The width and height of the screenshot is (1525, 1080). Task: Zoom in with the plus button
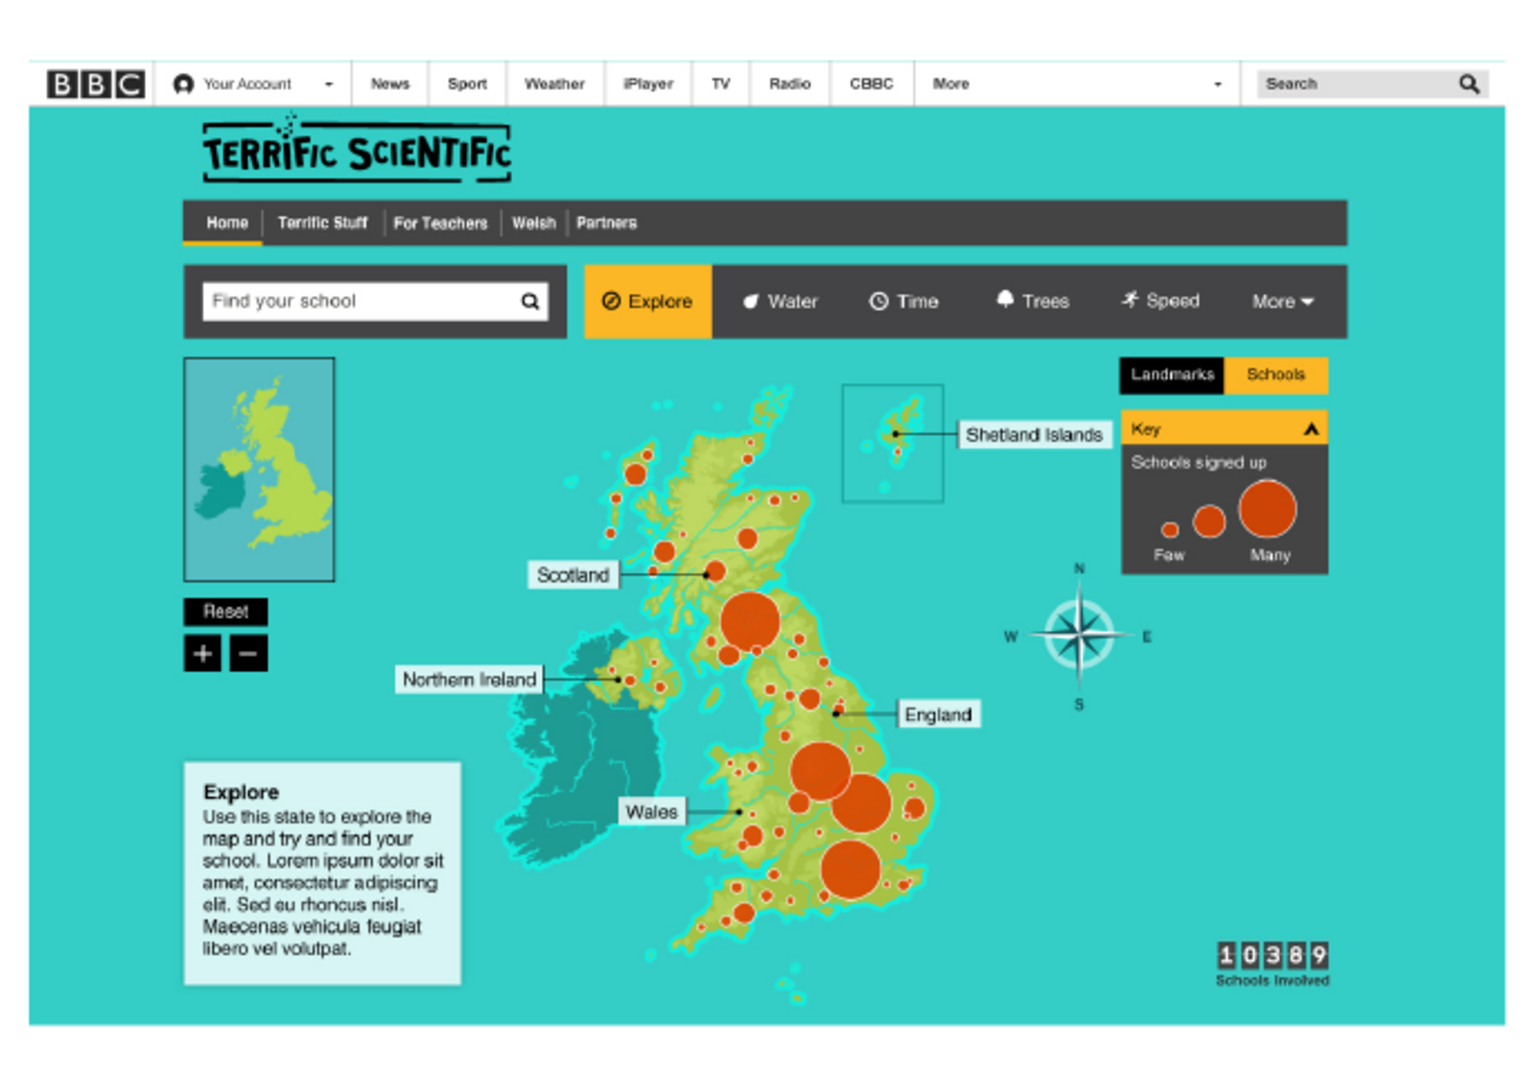click(x=203, y=654)
